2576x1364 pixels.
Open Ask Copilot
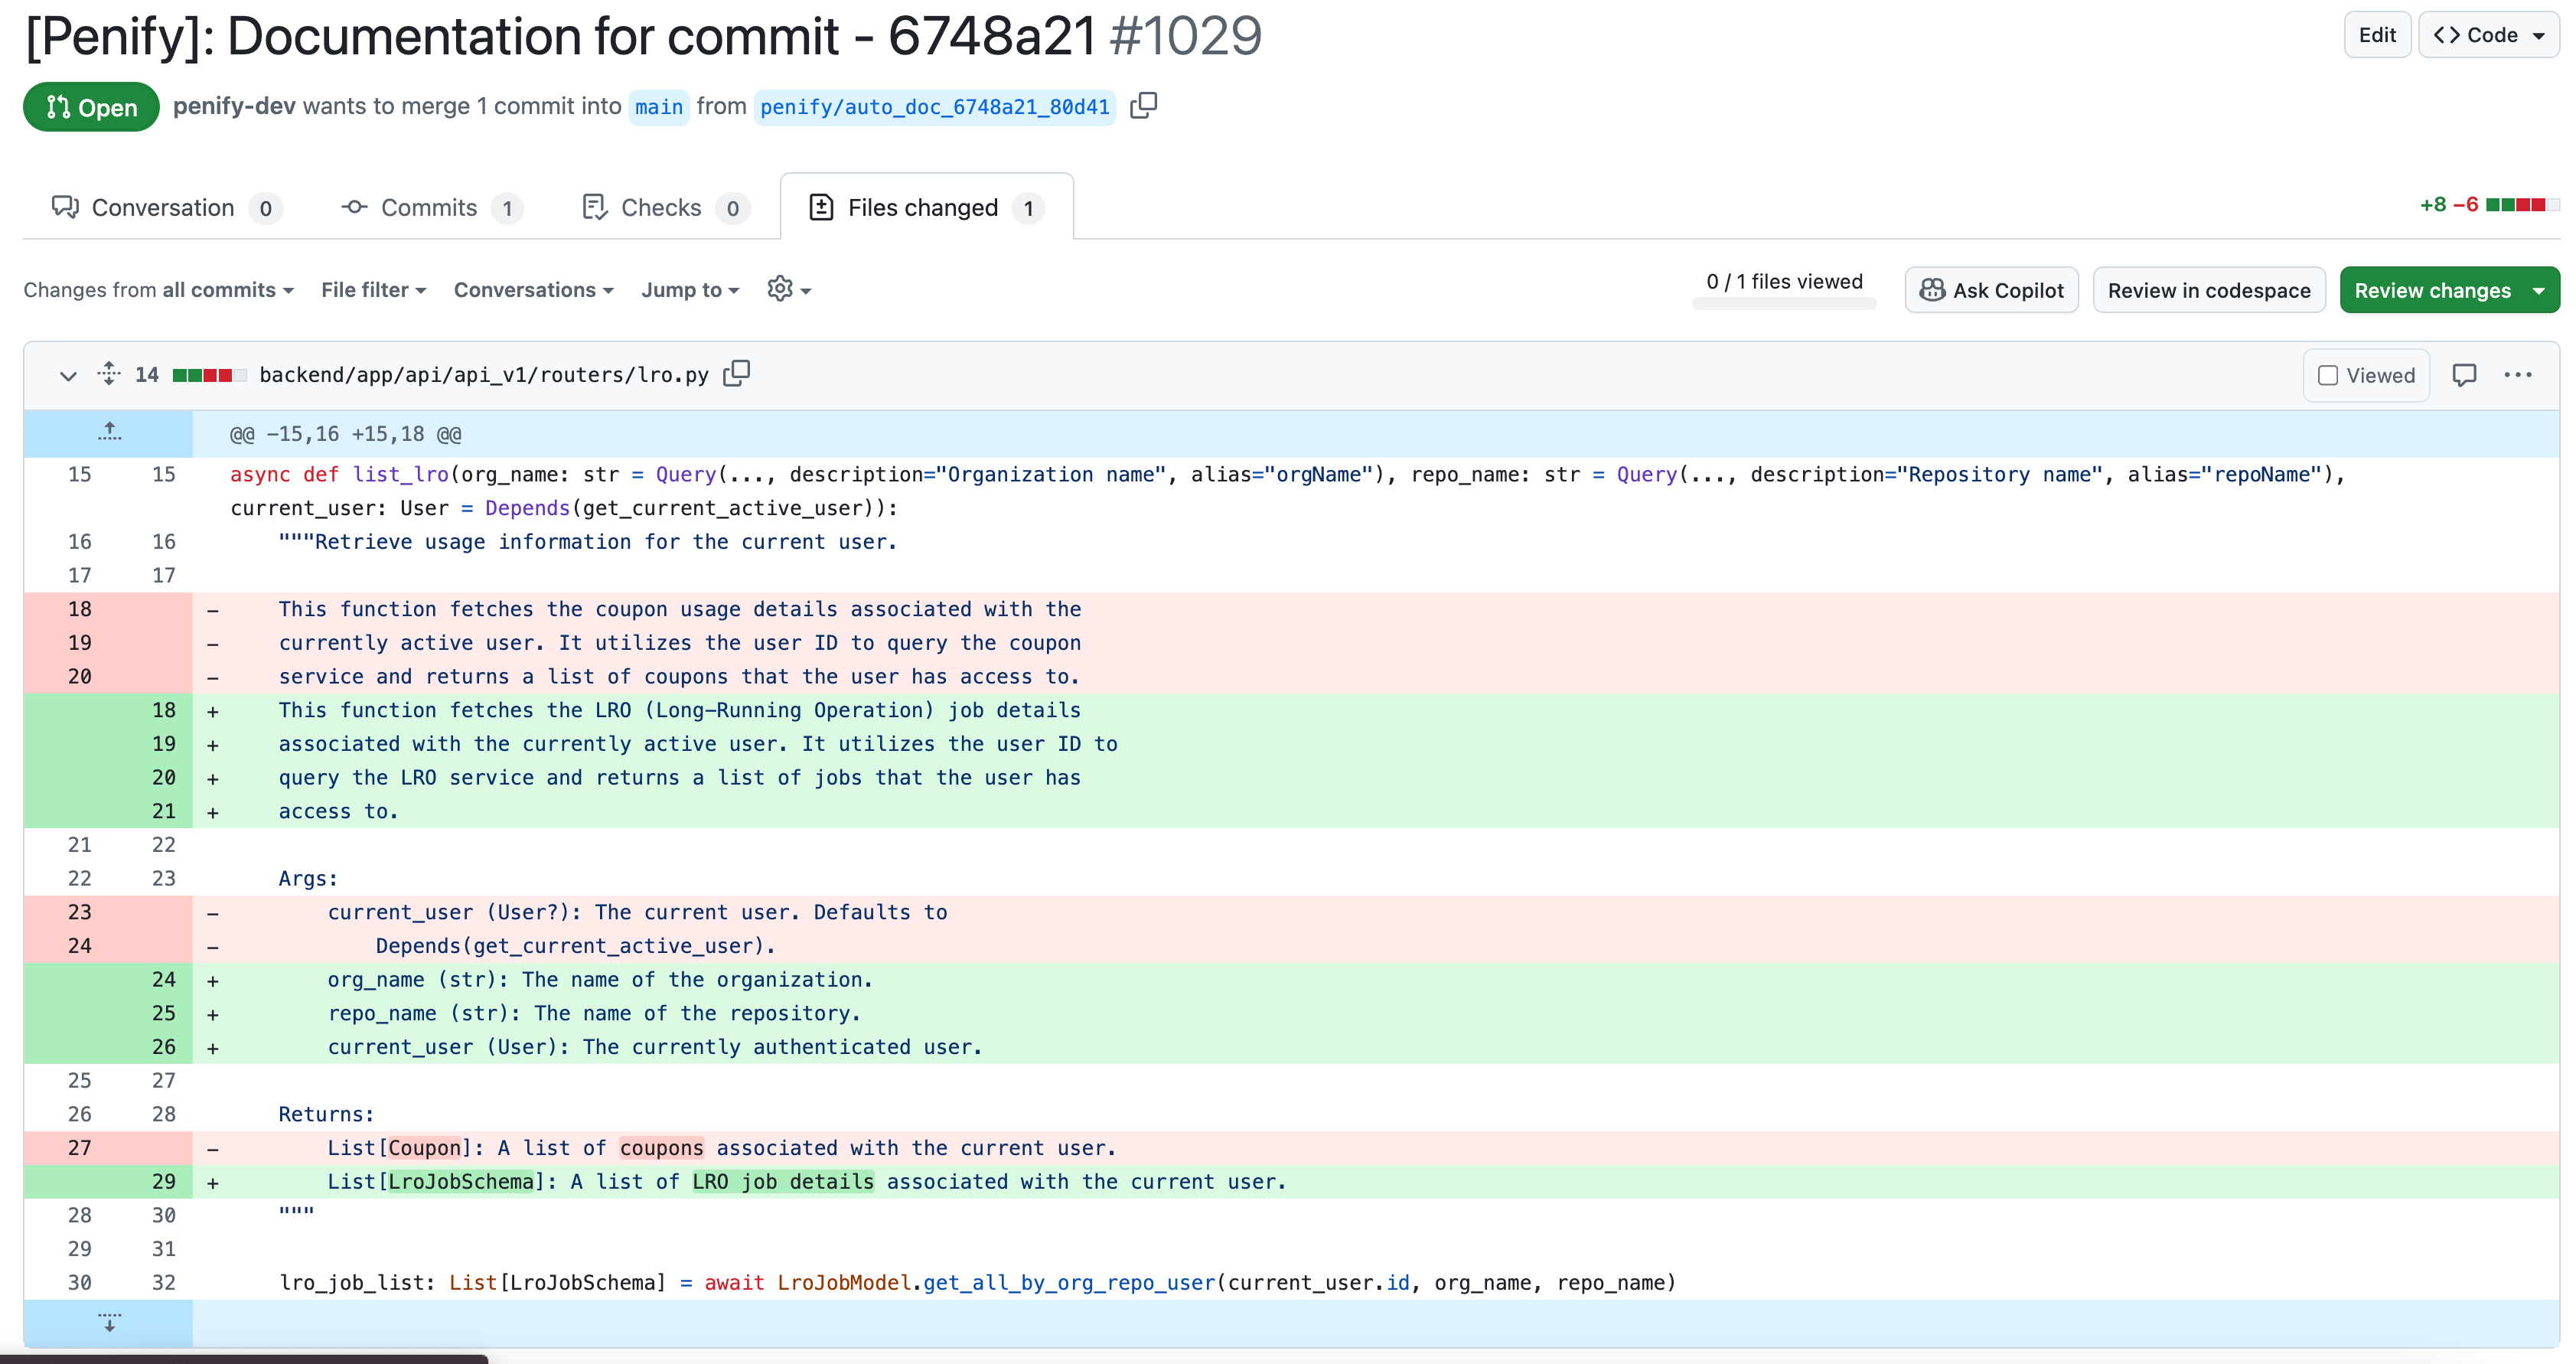[1991, 290]
